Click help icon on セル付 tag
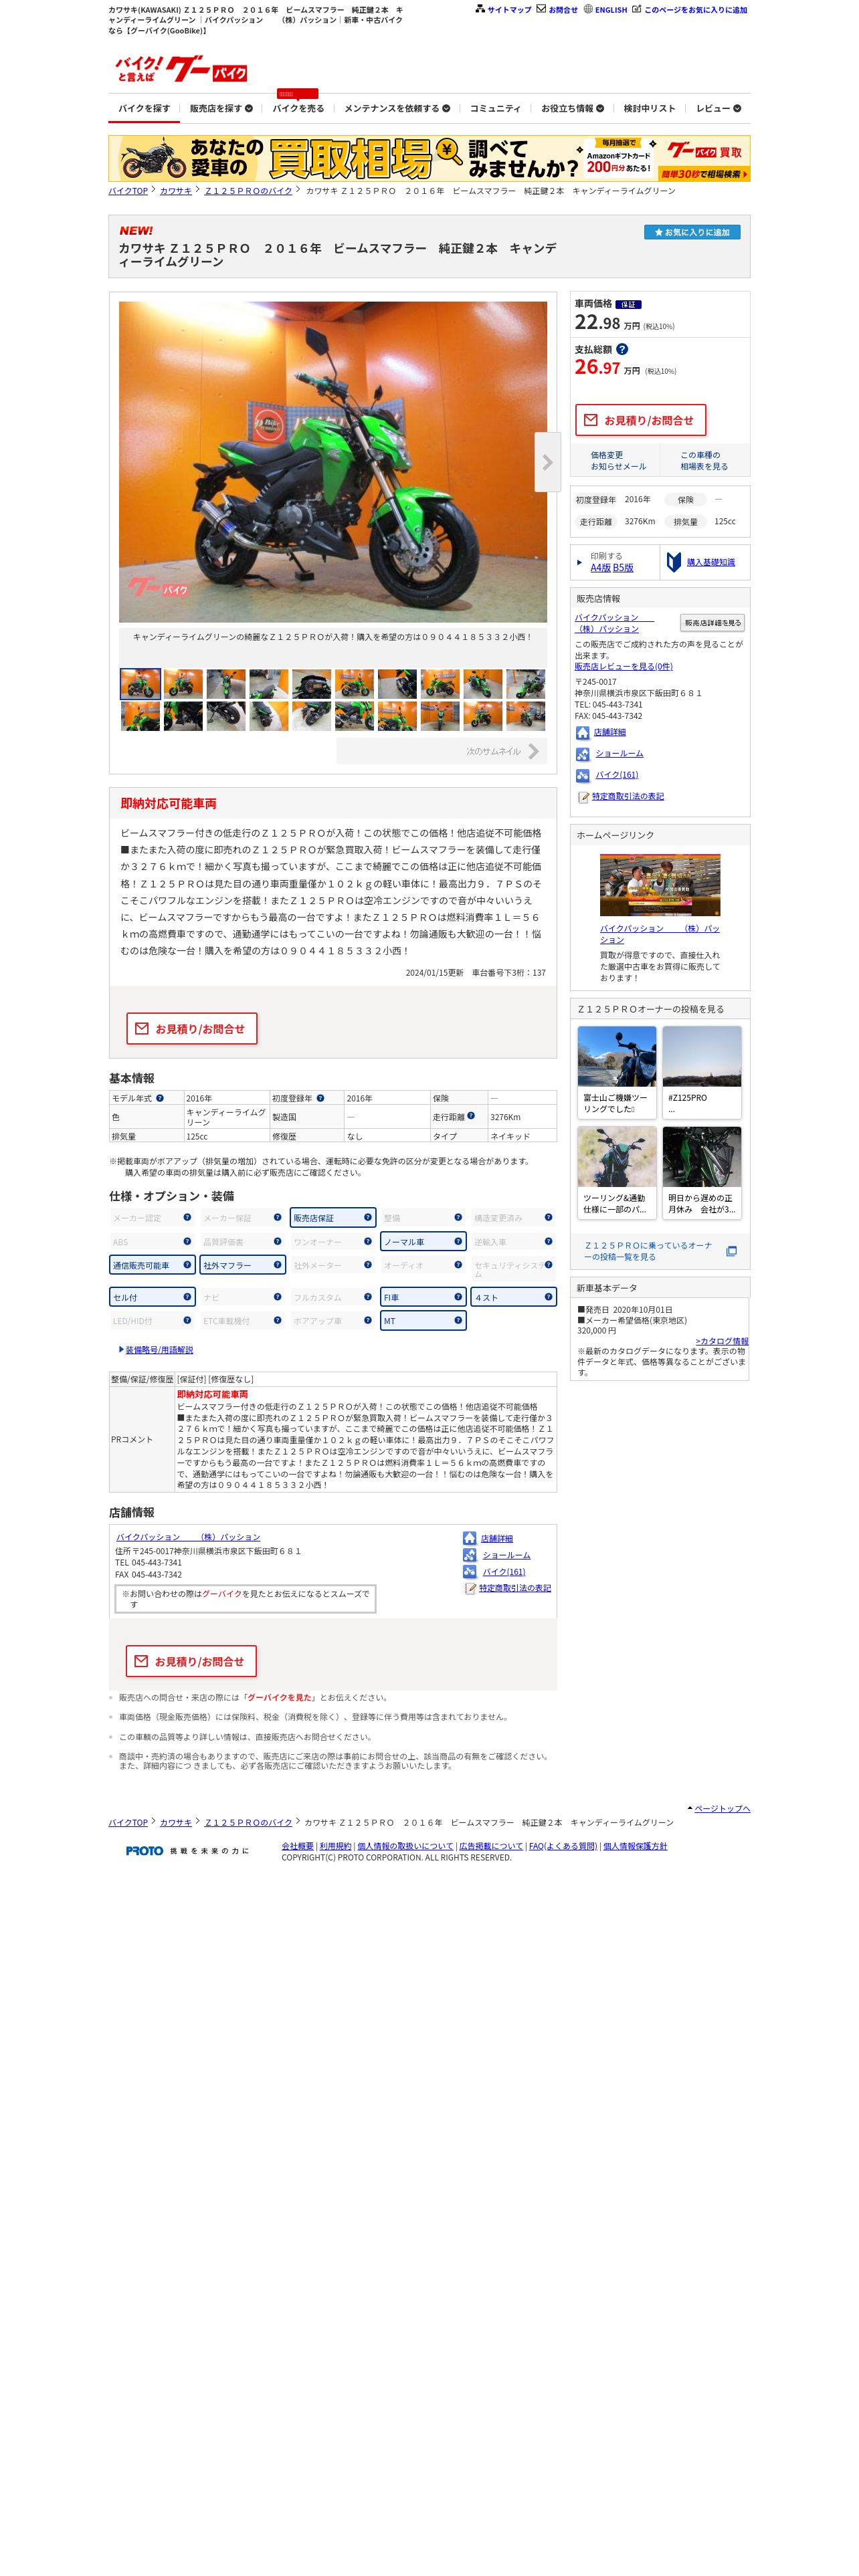 point(187,1297)
